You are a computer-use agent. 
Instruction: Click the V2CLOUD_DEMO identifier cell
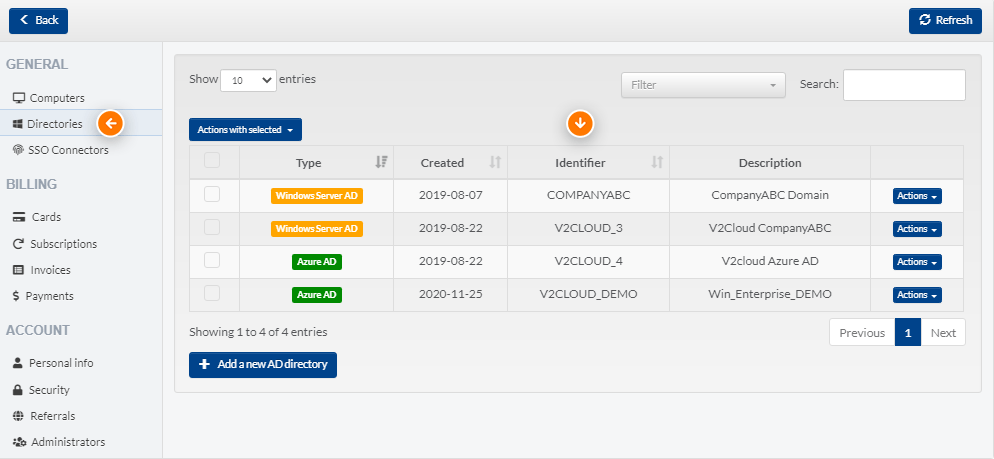[588, 294]
